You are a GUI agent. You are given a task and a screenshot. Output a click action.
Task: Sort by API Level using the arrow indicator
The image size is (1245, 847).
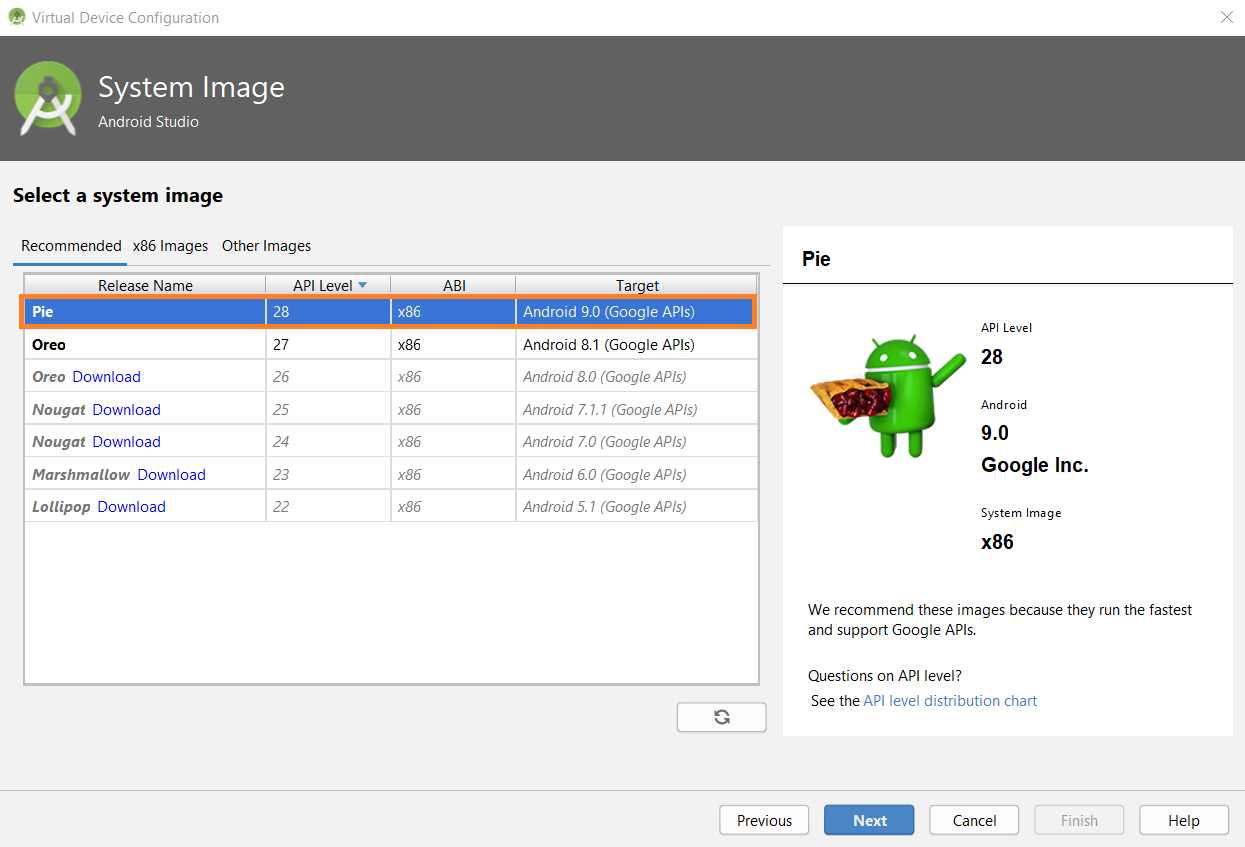pos(362,285)
